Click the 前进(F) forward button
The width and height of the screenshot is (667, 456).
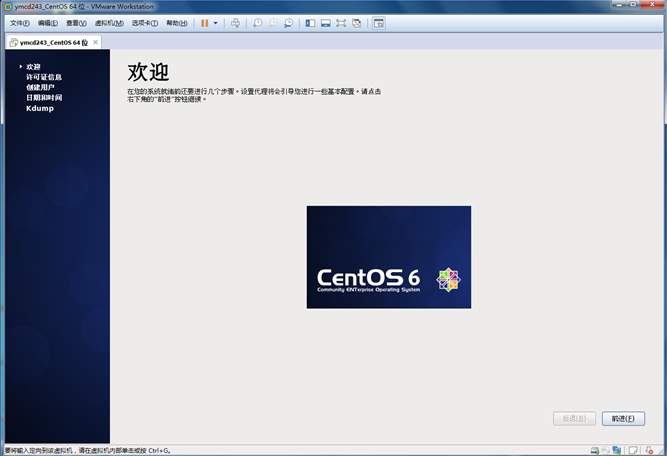tap(623, 419)
